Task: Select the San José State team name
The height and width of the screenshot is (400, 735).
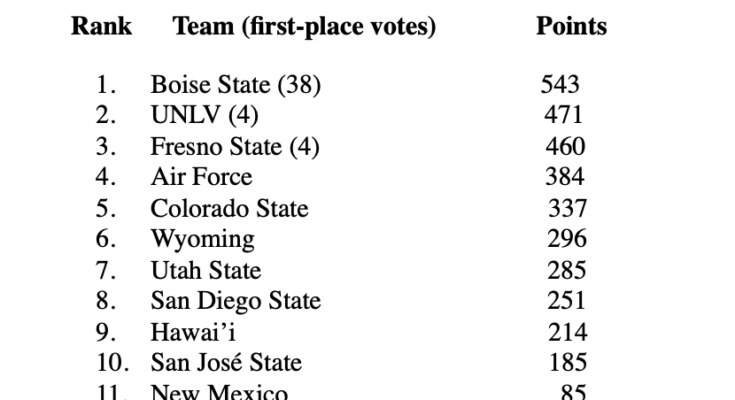Action: 226,363
